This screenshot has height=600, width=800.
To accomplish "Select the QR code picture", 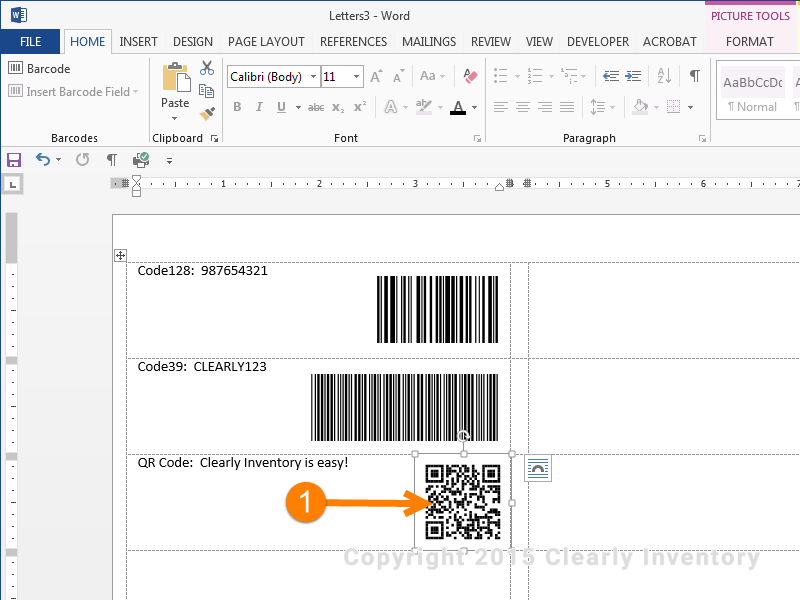I will pos(463,503).
